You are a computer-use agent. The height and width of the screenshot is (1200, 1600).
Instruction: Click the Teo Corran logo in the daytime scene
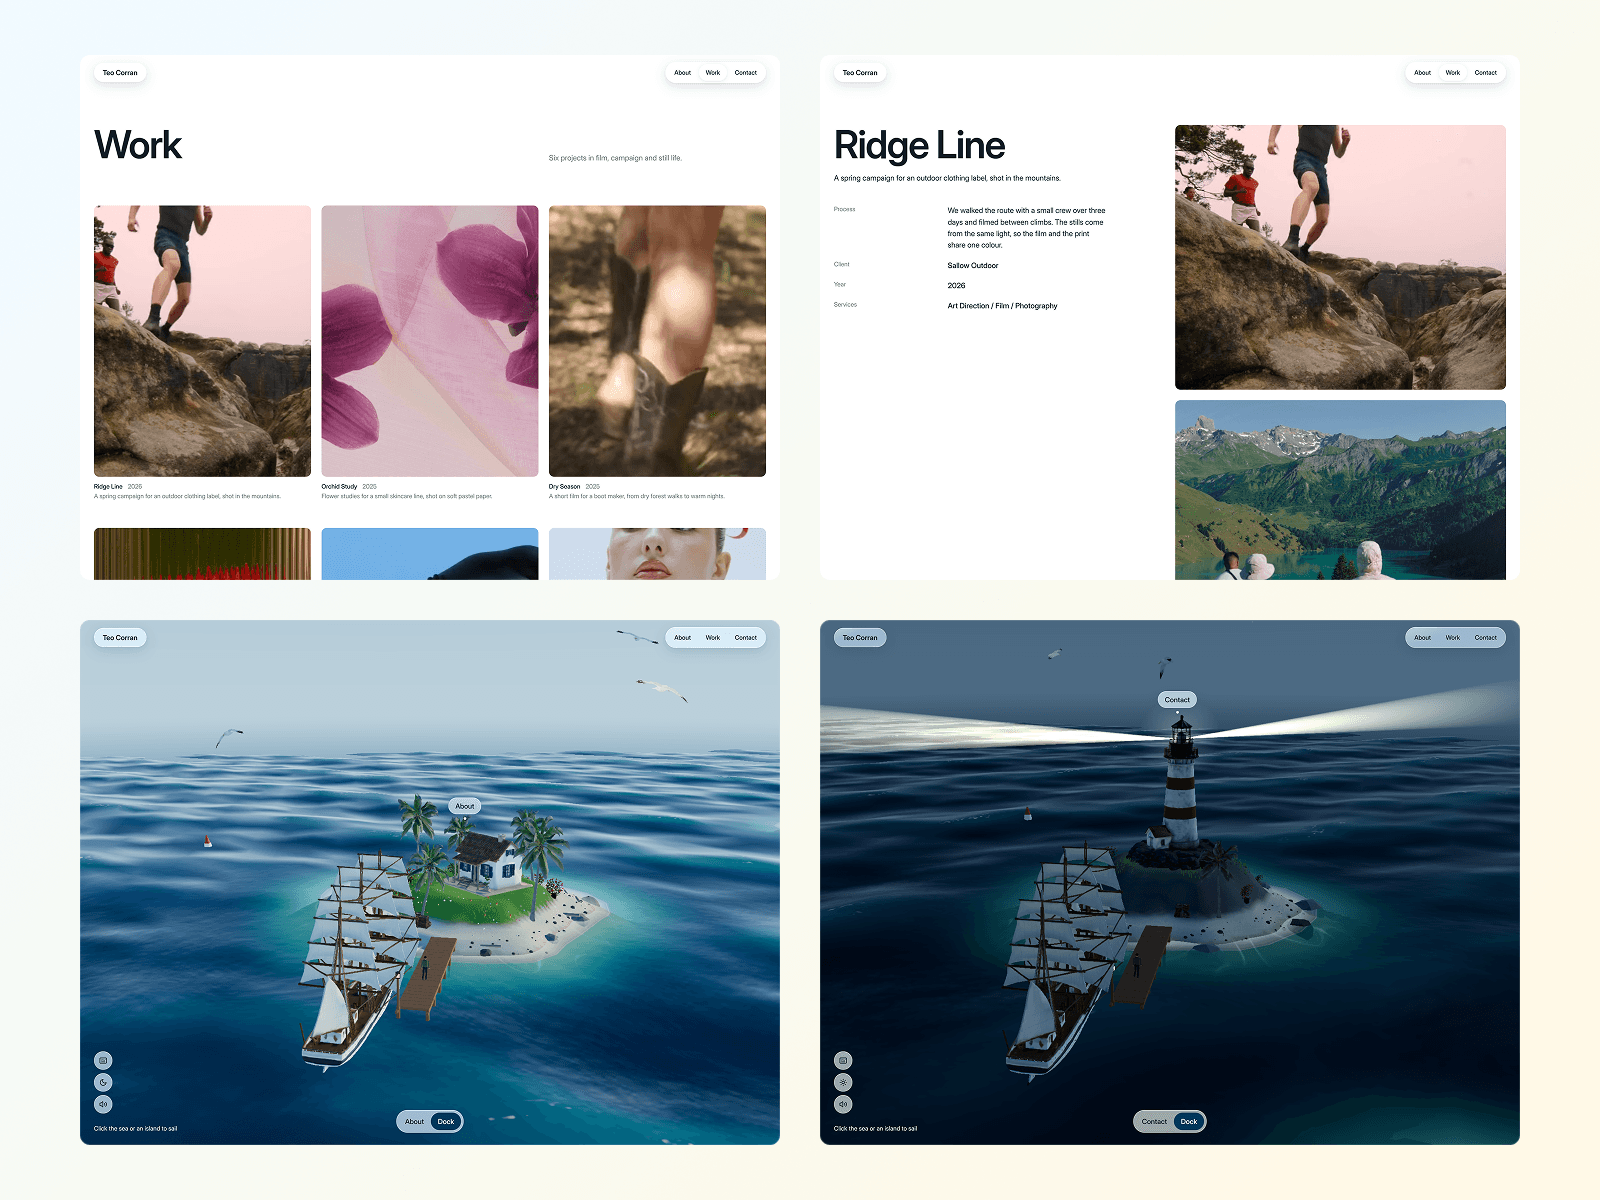(120, 638)
